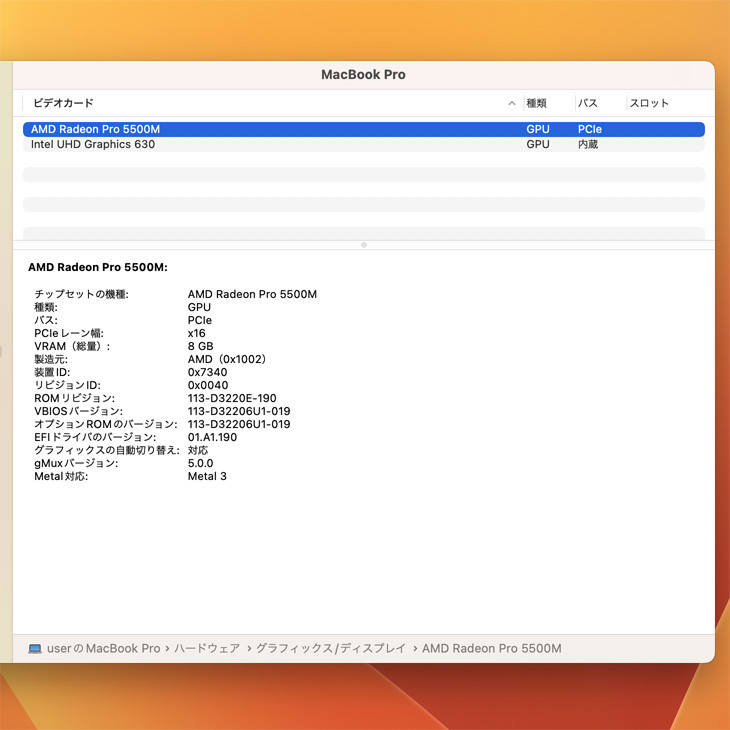Click the PCIe lane width value x16
The height and width of the screenshot is (730, 730).
(x=196, y=333)
